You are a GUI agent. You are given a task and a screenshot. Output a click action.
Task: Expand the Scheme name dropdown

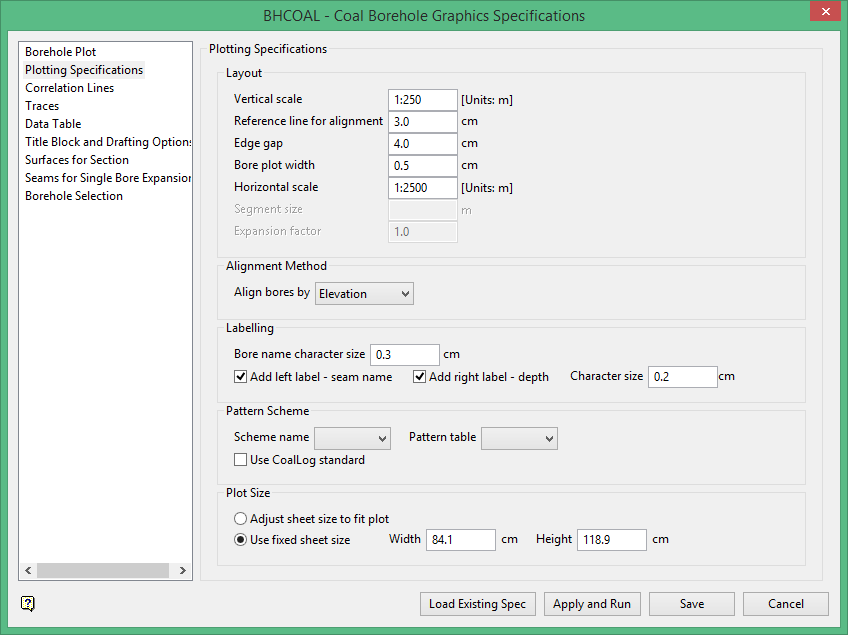click(x=352, y=439)
